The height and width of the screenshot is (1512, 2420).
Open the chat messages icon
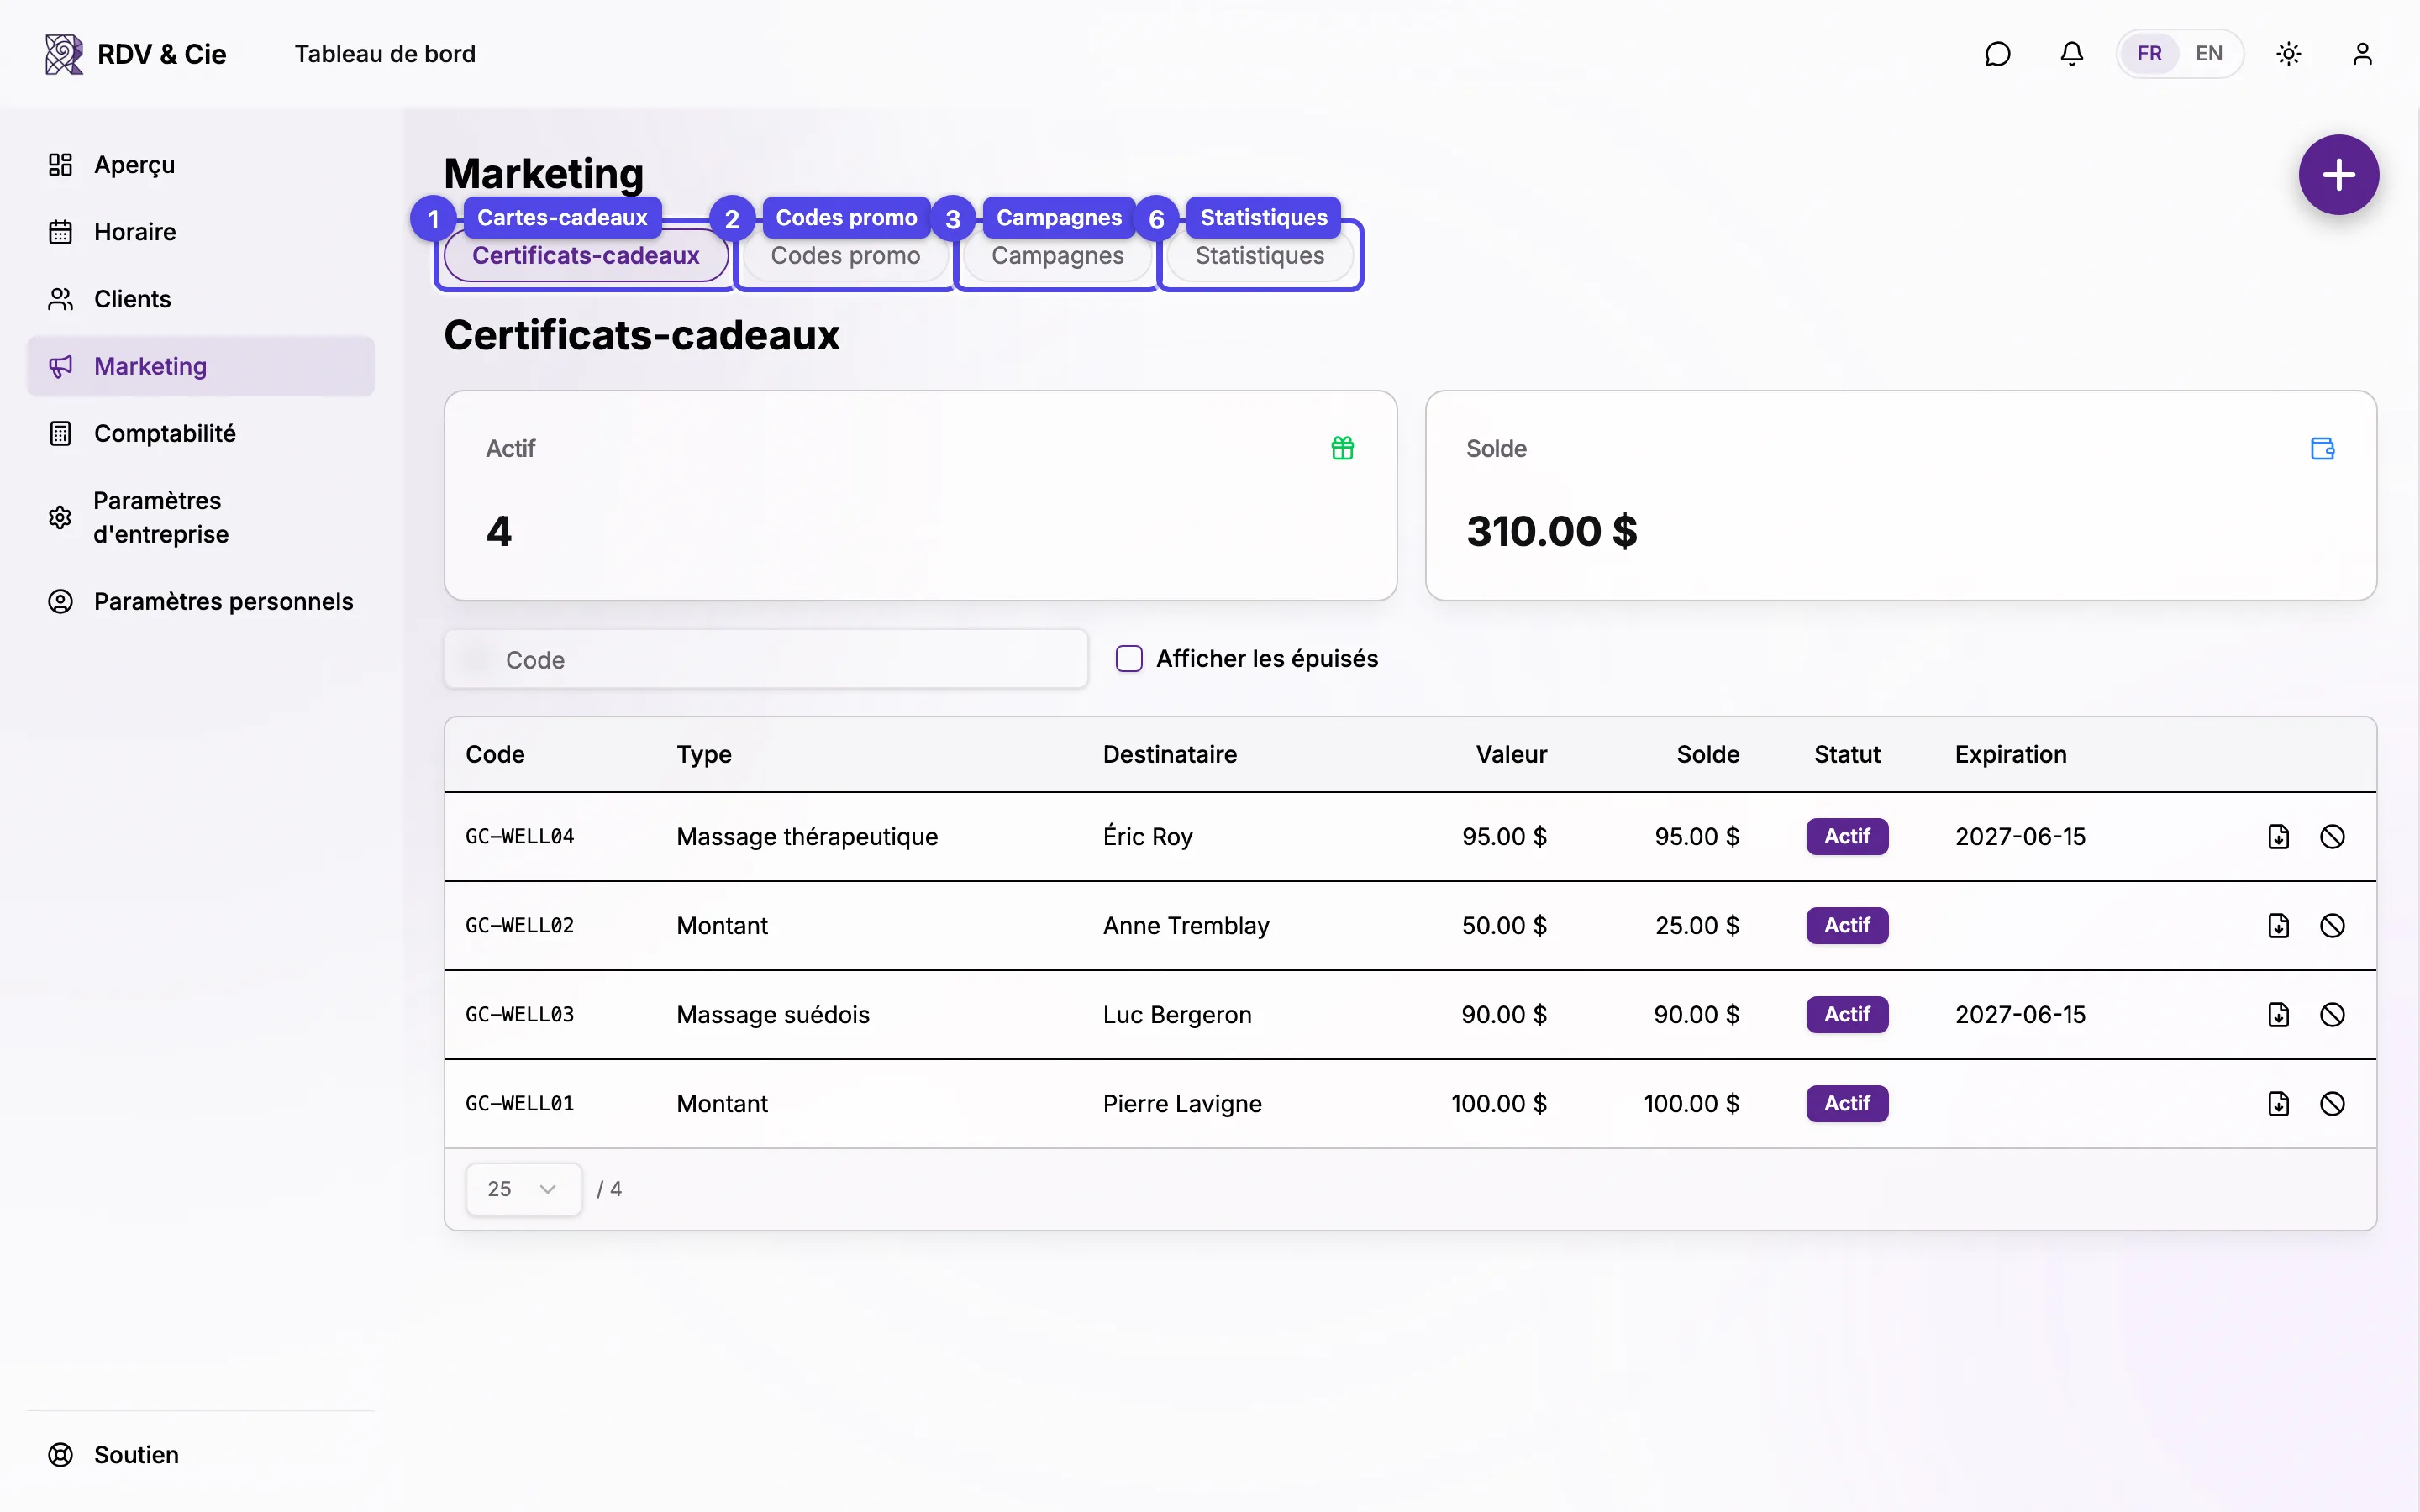tap(1997, 54)
